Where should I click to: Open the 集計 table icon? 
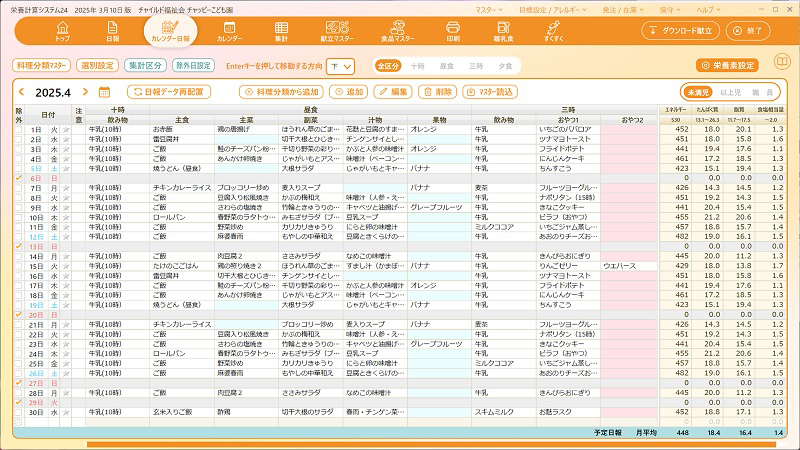pos(281,31)
